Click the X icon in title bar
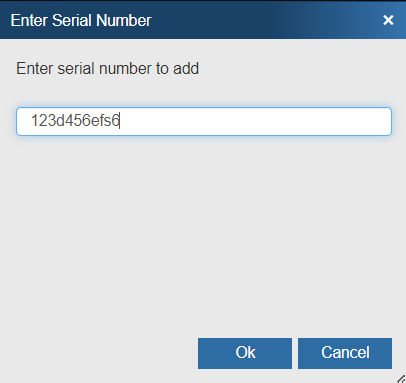The height and width of the screenshot is (383, 406). (x=388, y=20)
